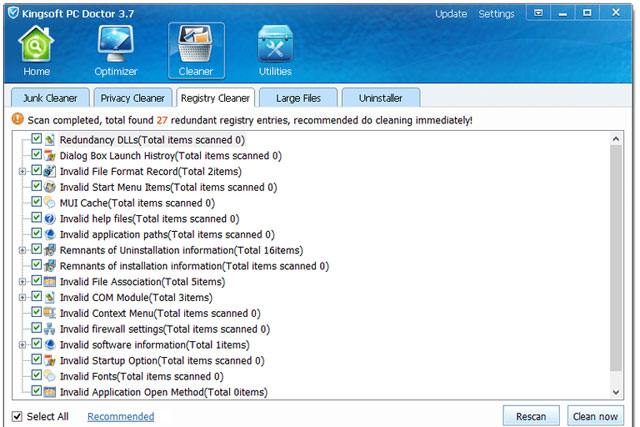Click the Invalid firewall settings icon
This screenshot has width=640, height=427.
tap(49, 329)
